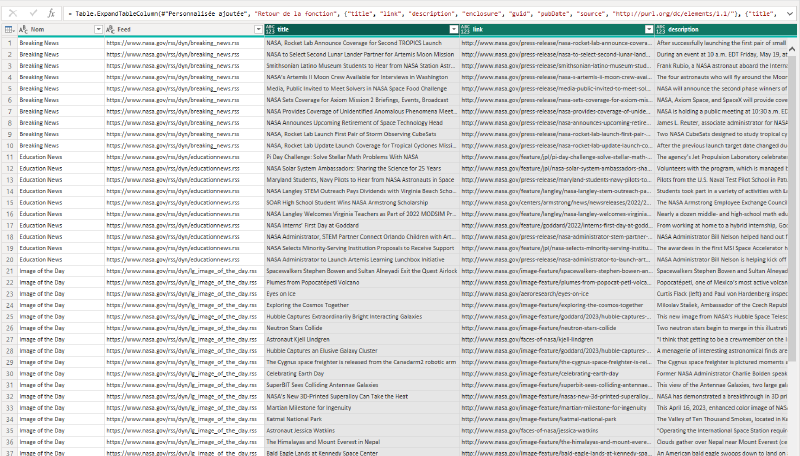This screenshot has width=800, height=456.
Task: Click the fx insert step icon
Action: (x=52, y=14)
